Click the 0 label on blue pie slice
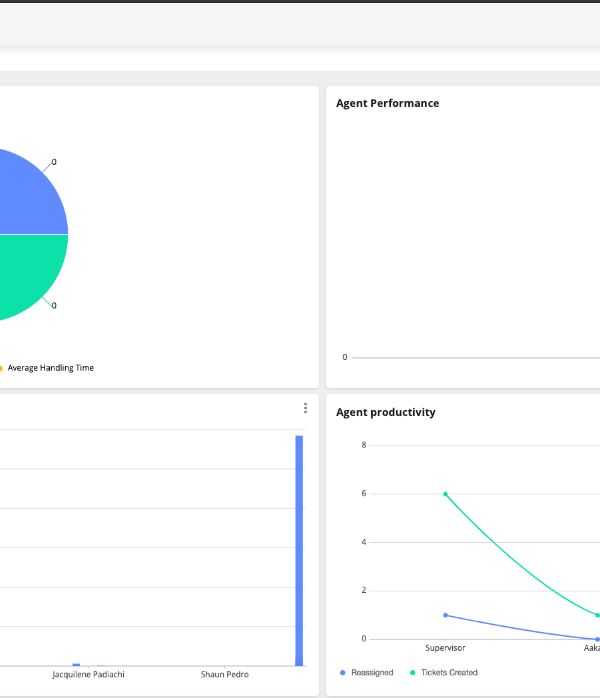 [54, 162]
